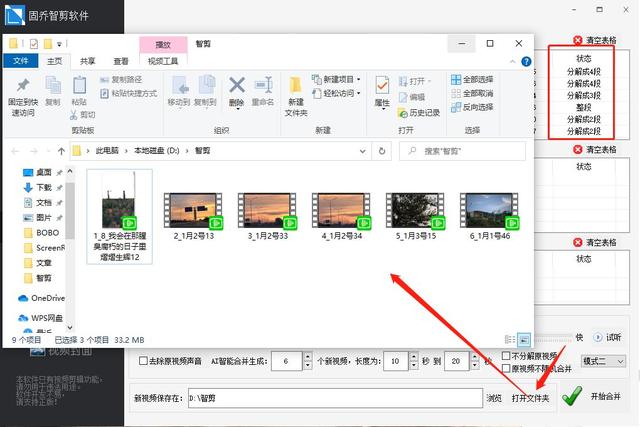Switch to the Home (主页) tab

click(54, 61)
